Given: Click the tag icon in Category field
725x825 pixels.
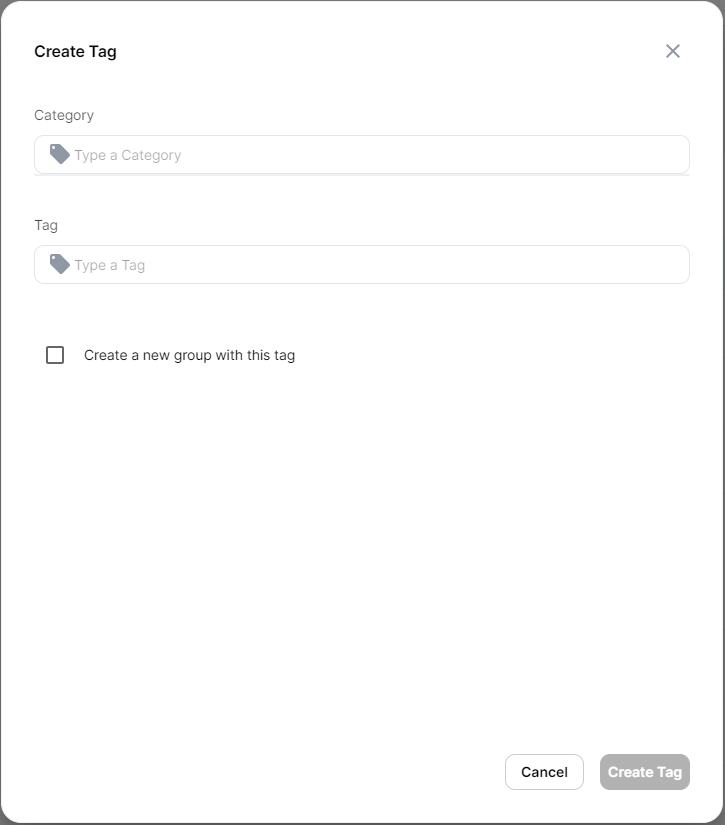Looking at the screenshot, I should click(60, 154).
